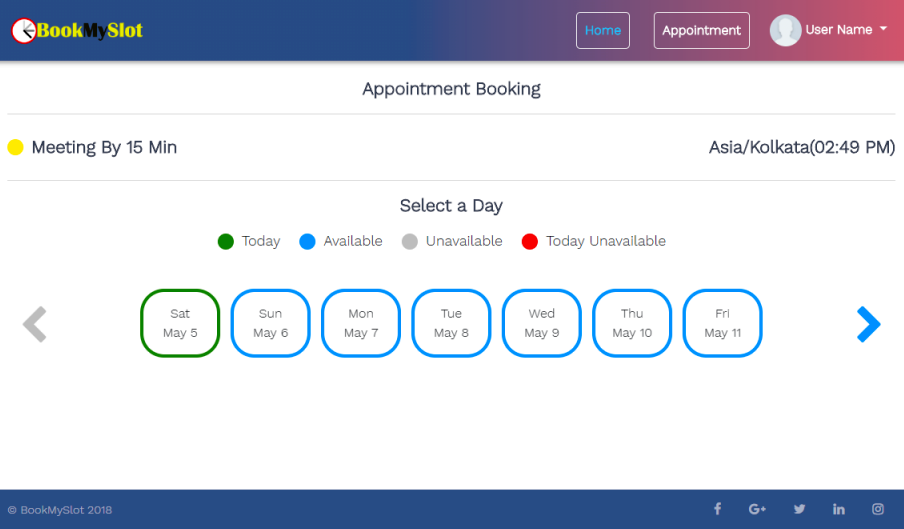Click the green Today legend dot
904x529 pixels.
tap(226, 241)
